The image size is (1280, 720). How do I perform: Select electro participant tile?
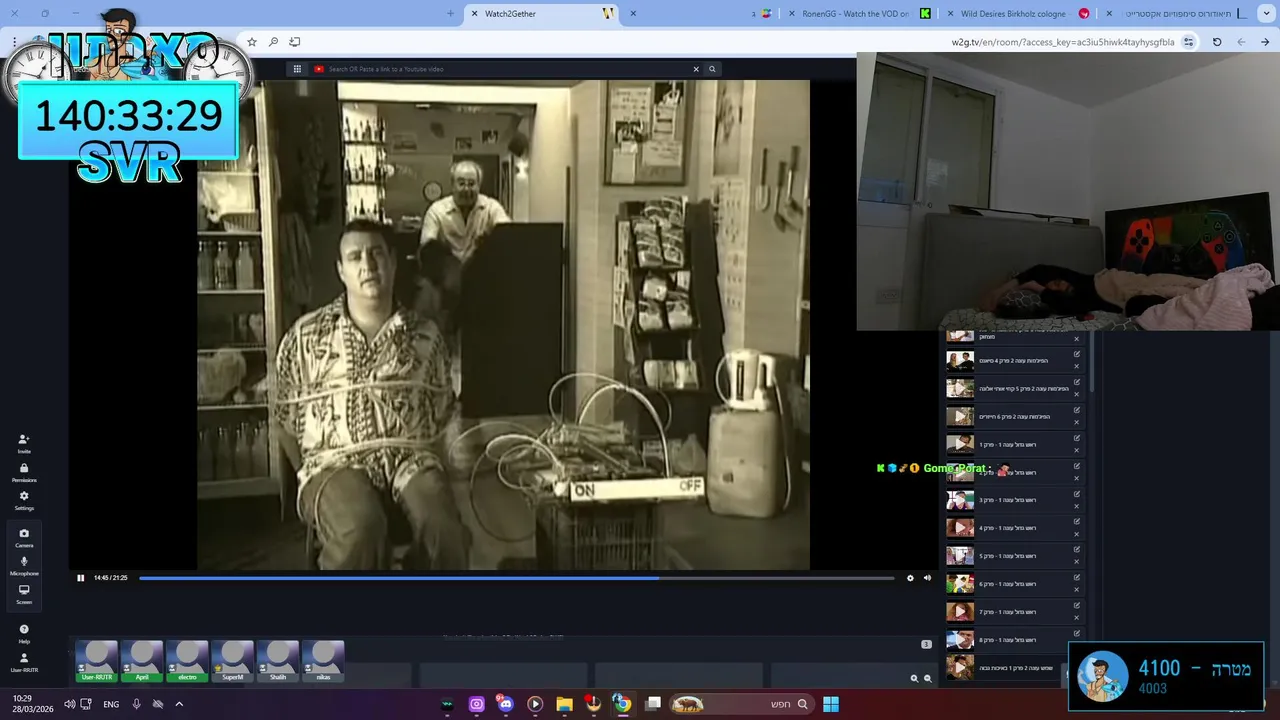187,661
